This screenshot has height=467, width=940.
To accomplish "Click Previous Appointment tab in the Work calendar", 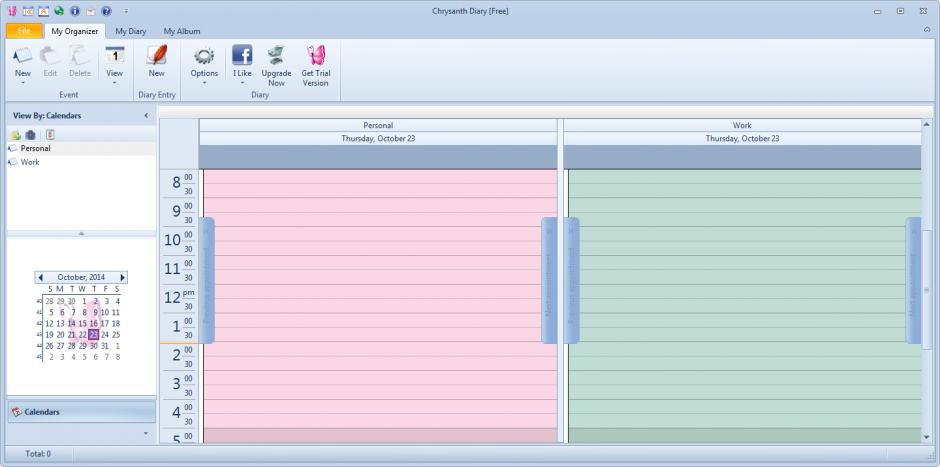I will point(571,281).
